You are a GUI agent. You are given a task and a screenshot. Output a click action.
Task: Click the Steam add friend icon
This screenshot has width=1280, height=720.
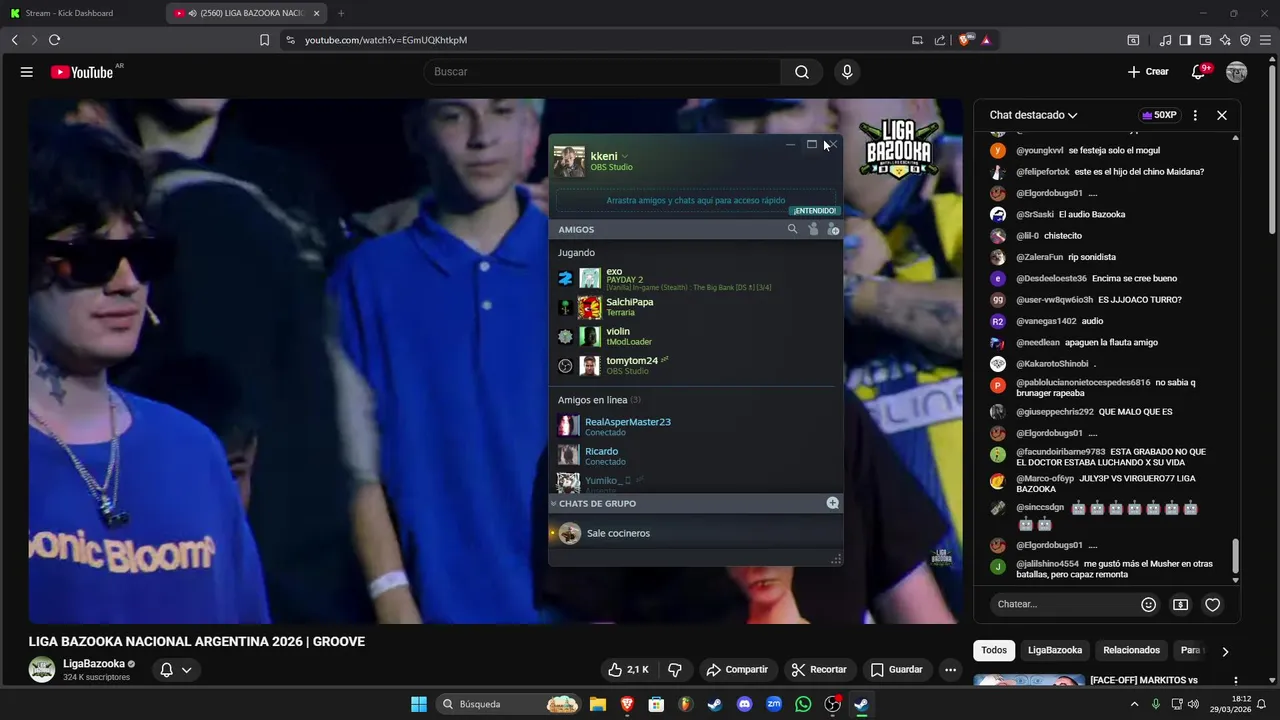[833, 229]
